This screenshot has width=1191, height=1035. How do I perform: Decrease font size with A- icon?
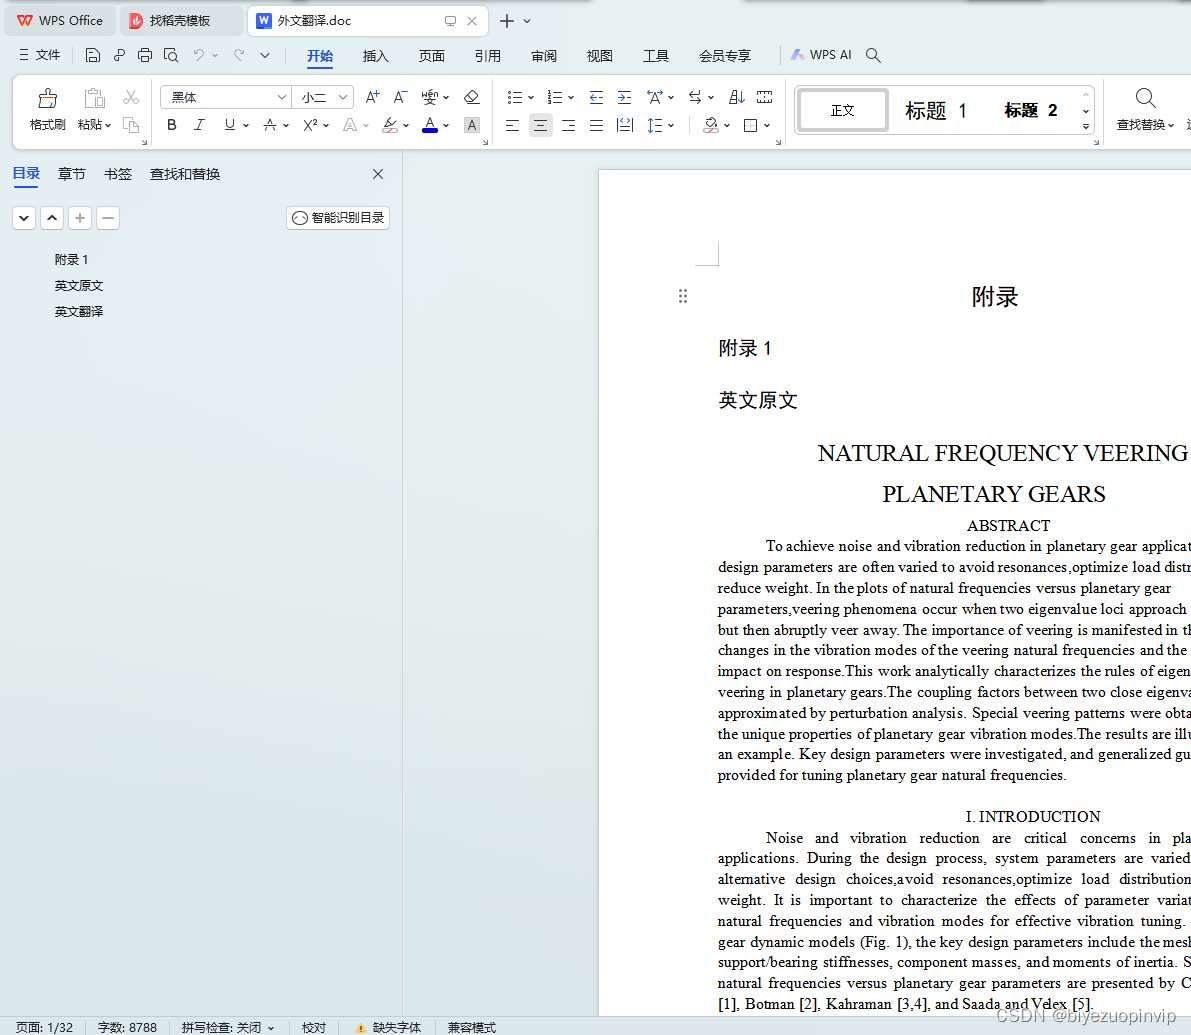400,97
